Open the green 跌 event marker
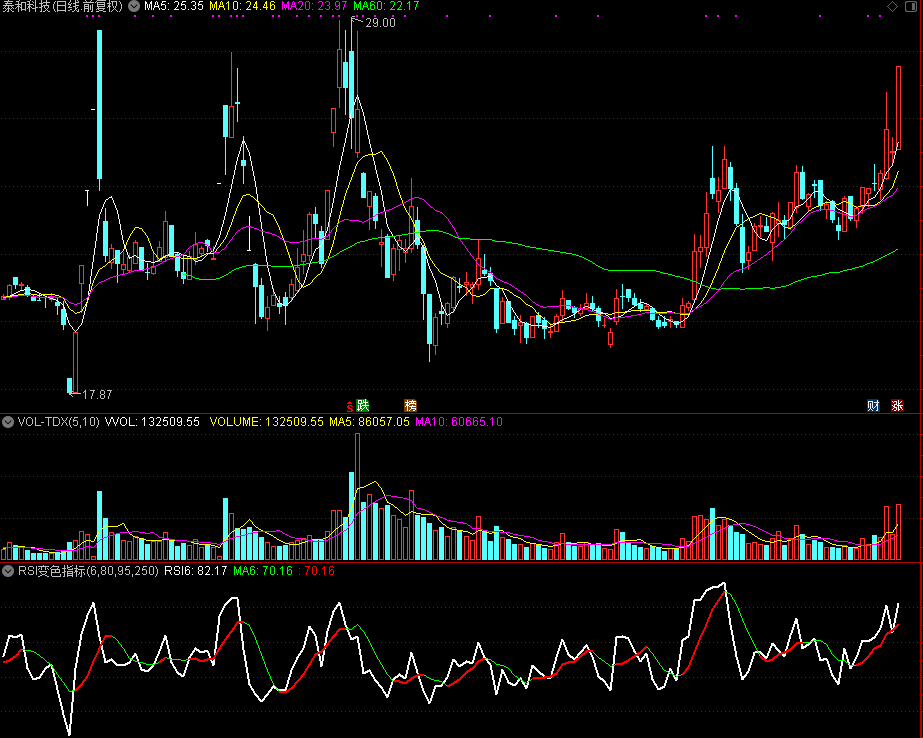Screen dimensions: 923x738 (x=363, y=405)
